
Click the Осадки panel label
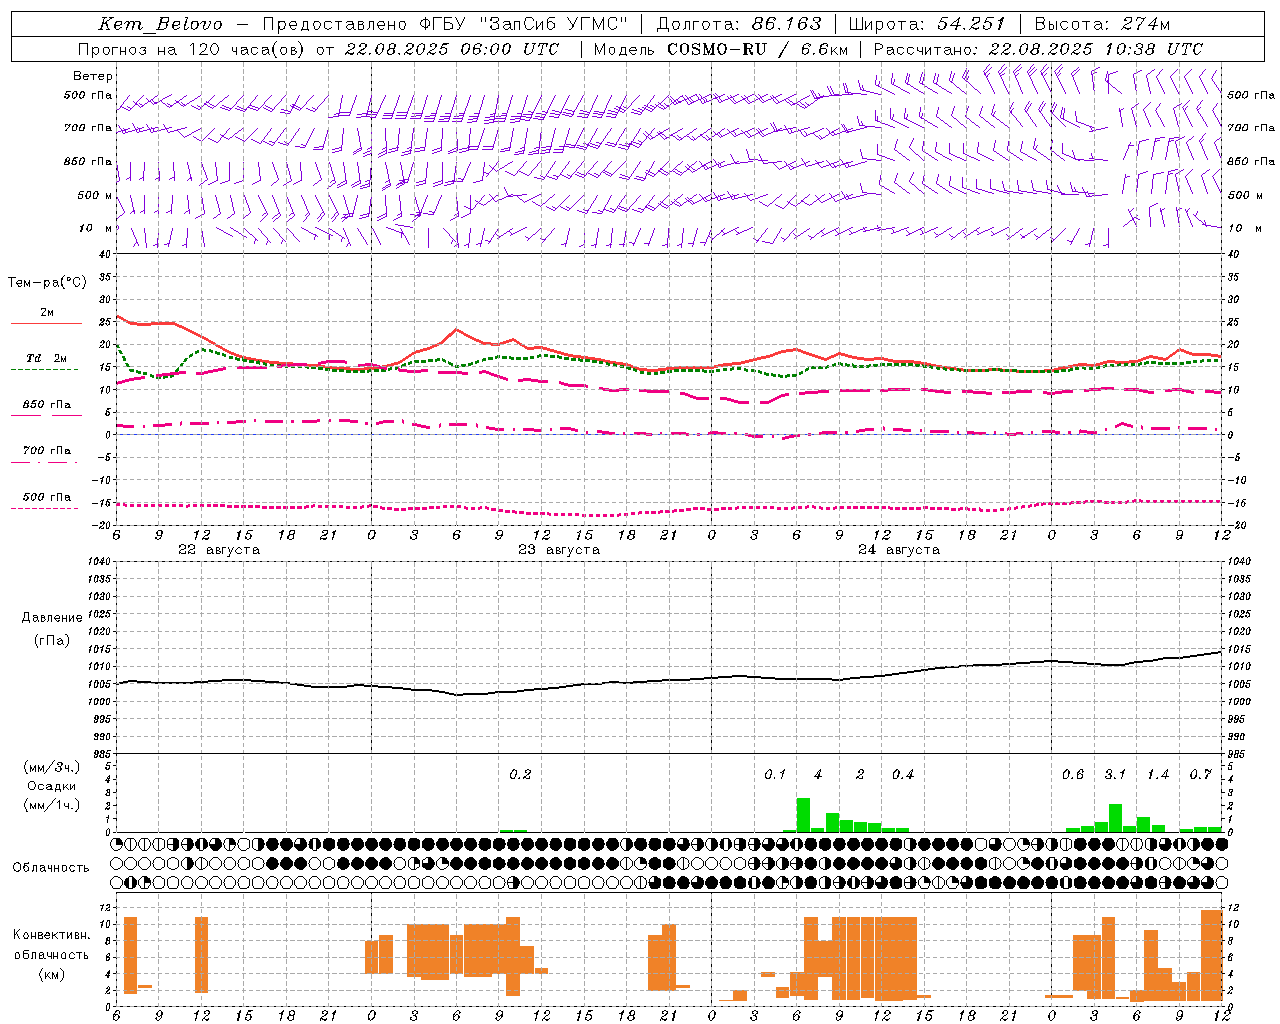pos(52,786)
